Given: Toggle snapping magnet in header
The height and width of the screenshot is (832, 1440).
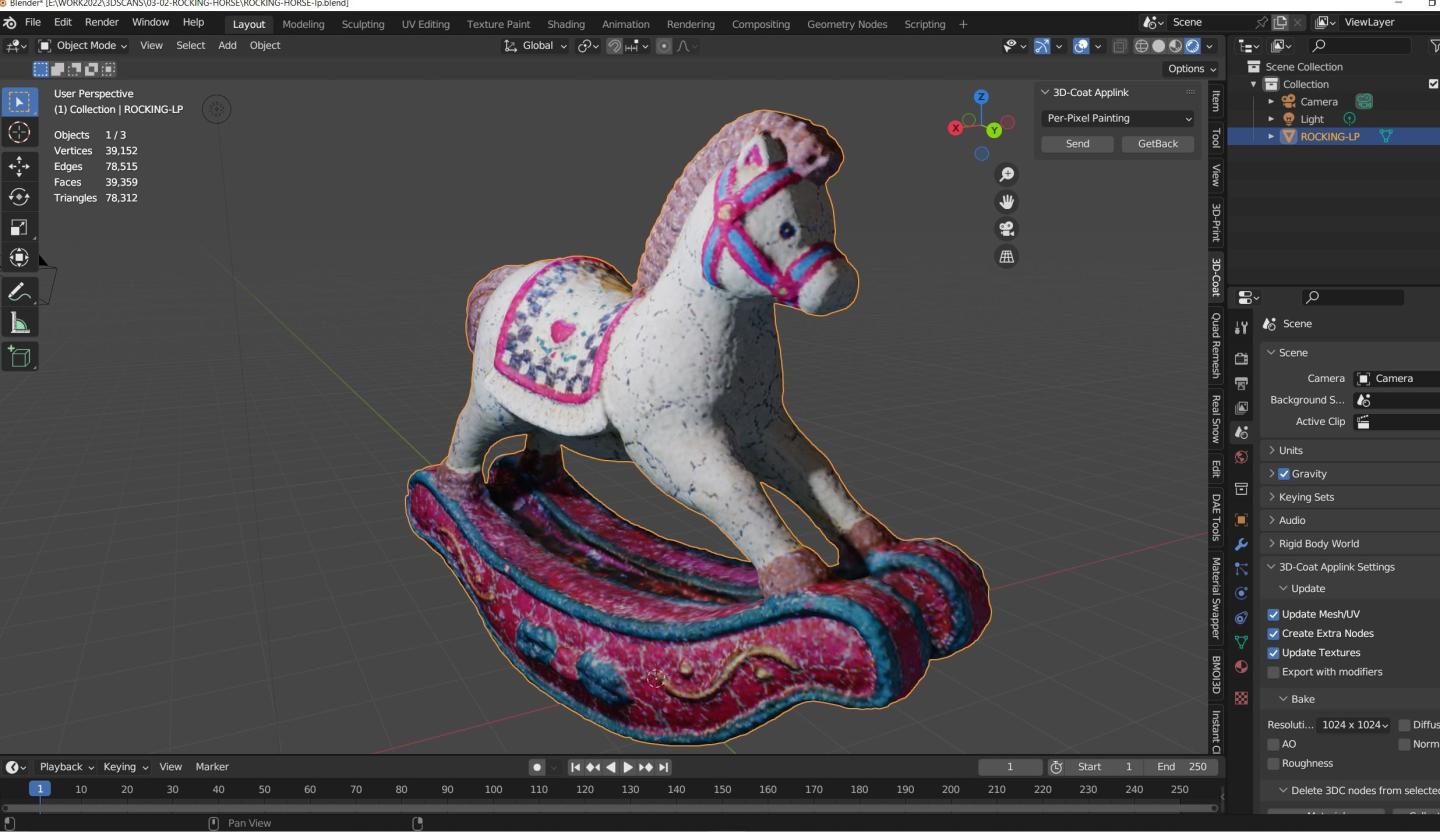Looking at the screenshot, I should [615, 46].
